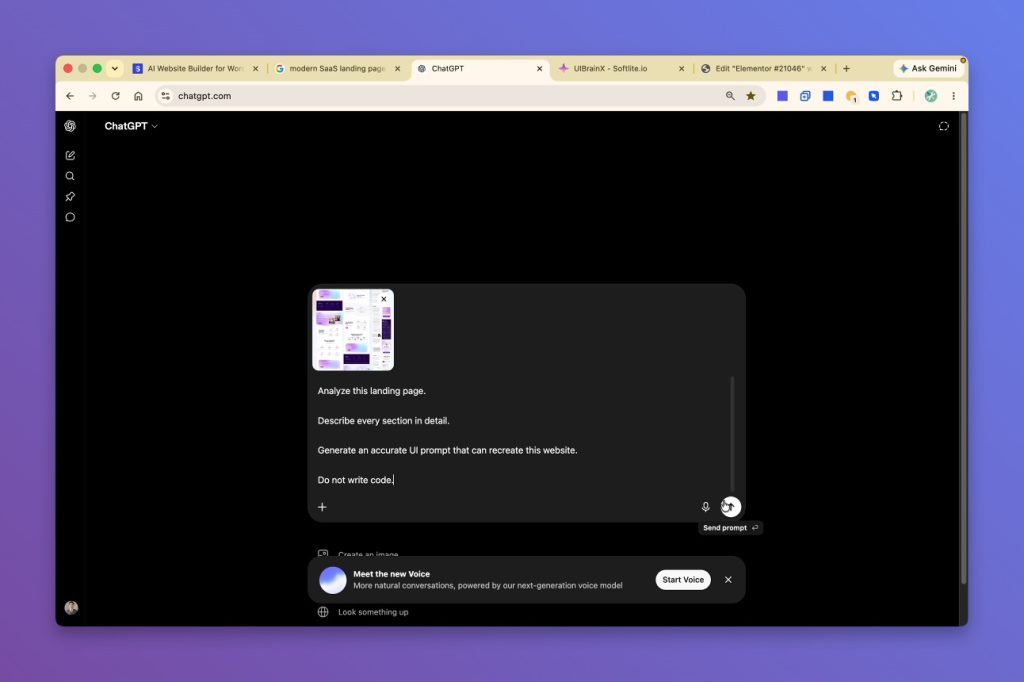Click the yellow extension icon with badge

pyautogui.click(x=851, y=96)
